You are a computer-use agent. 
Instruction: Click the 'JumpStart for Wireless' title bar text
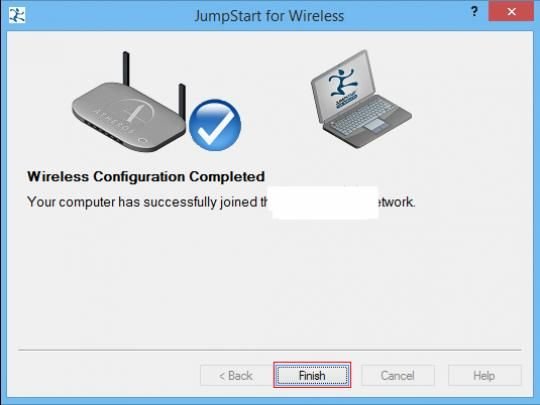click(x=269, y=16)
